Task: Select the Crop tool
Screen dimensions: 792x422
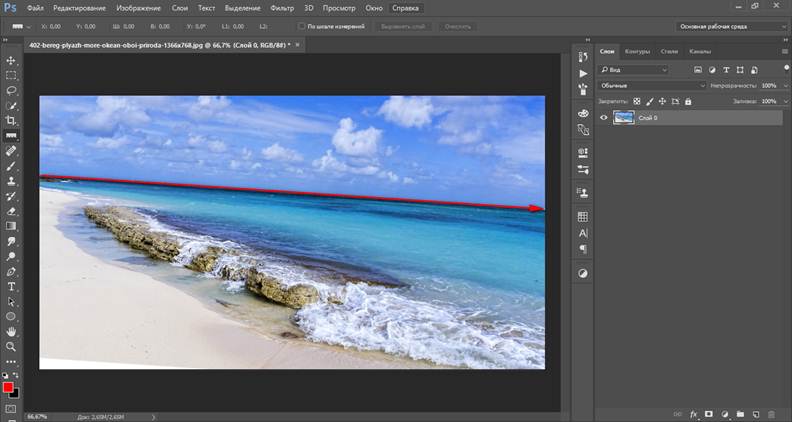Action: tap(11, 120)
